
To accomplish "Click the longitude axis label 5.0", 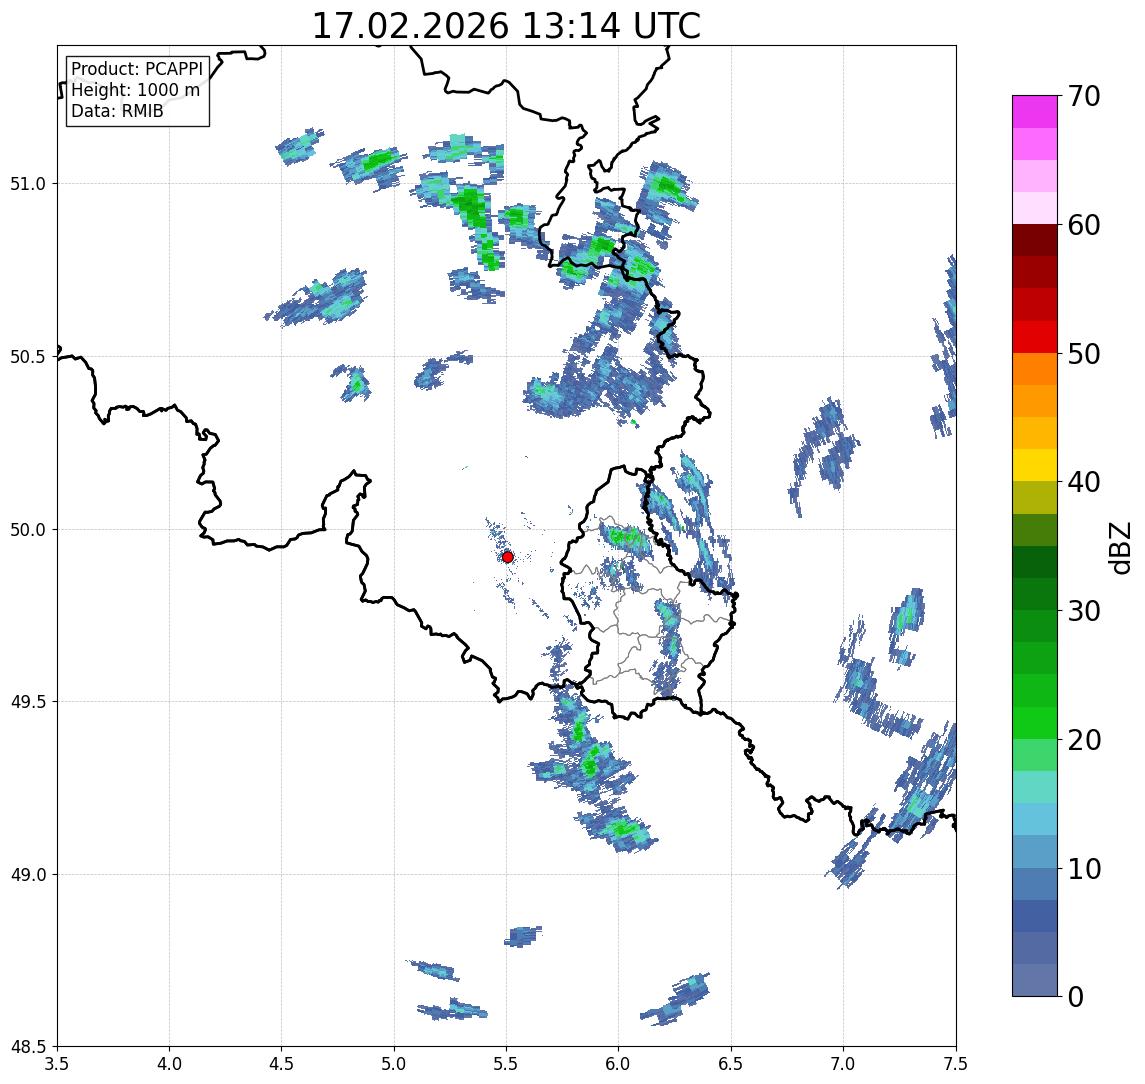I will click(x=394, y=1064).
